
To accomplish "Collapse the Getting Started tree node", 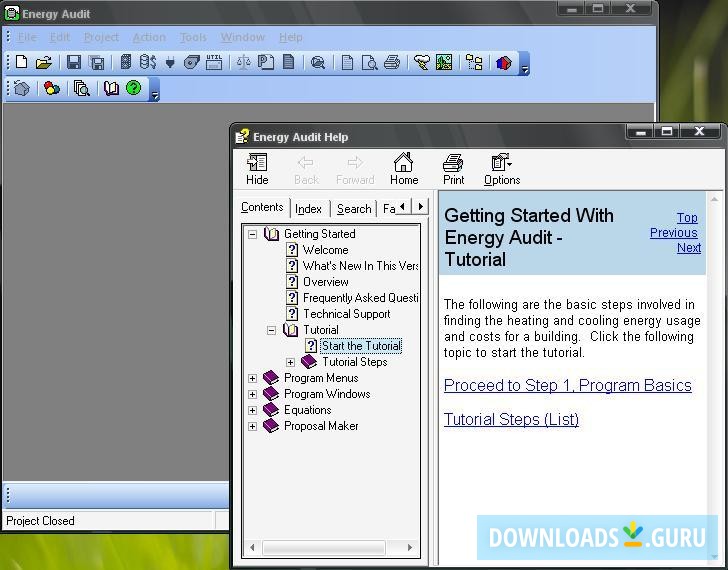I will 252,234.
